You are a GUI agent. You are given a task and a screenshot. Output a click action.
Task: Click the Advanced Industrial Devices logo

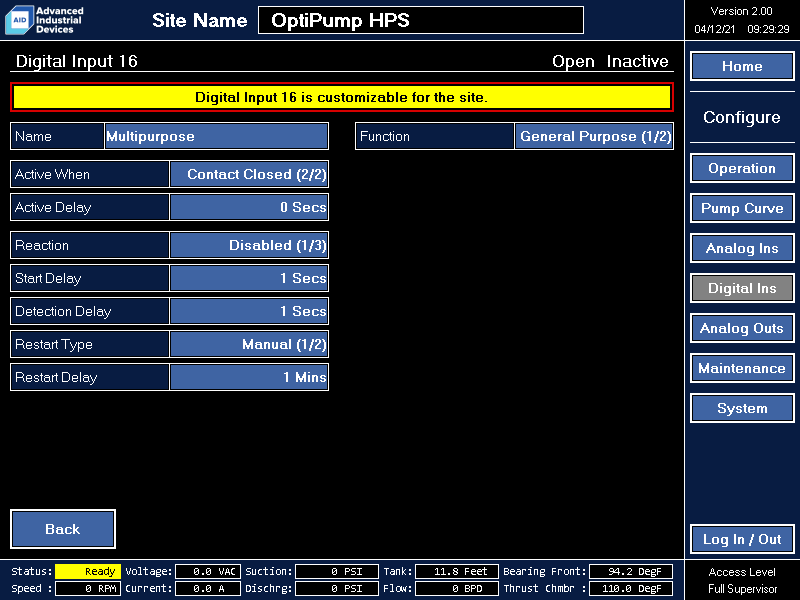tap(44, 20)
